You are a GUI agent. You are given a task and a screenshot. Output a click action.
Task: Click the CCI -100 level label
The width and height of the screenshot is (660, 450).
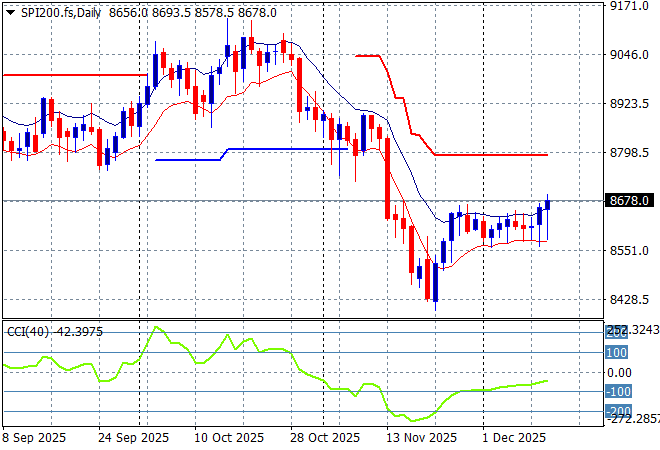click(x=616, y=392)
